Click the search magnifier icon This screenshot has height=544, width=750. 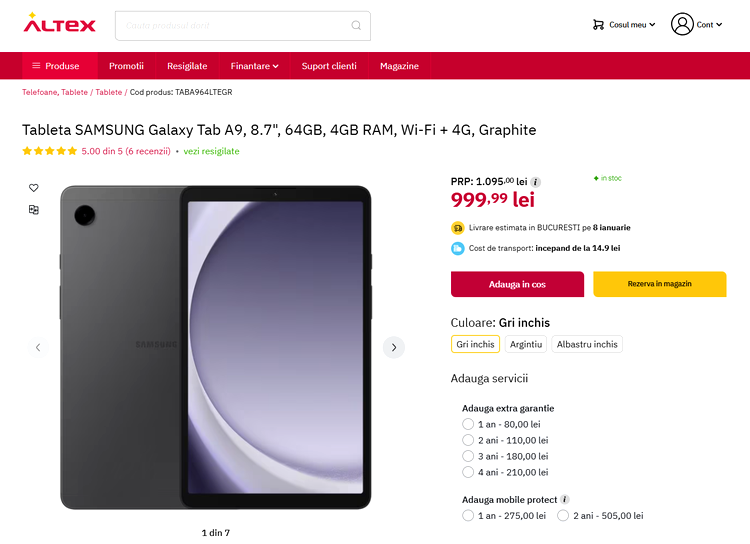(356, 25)
